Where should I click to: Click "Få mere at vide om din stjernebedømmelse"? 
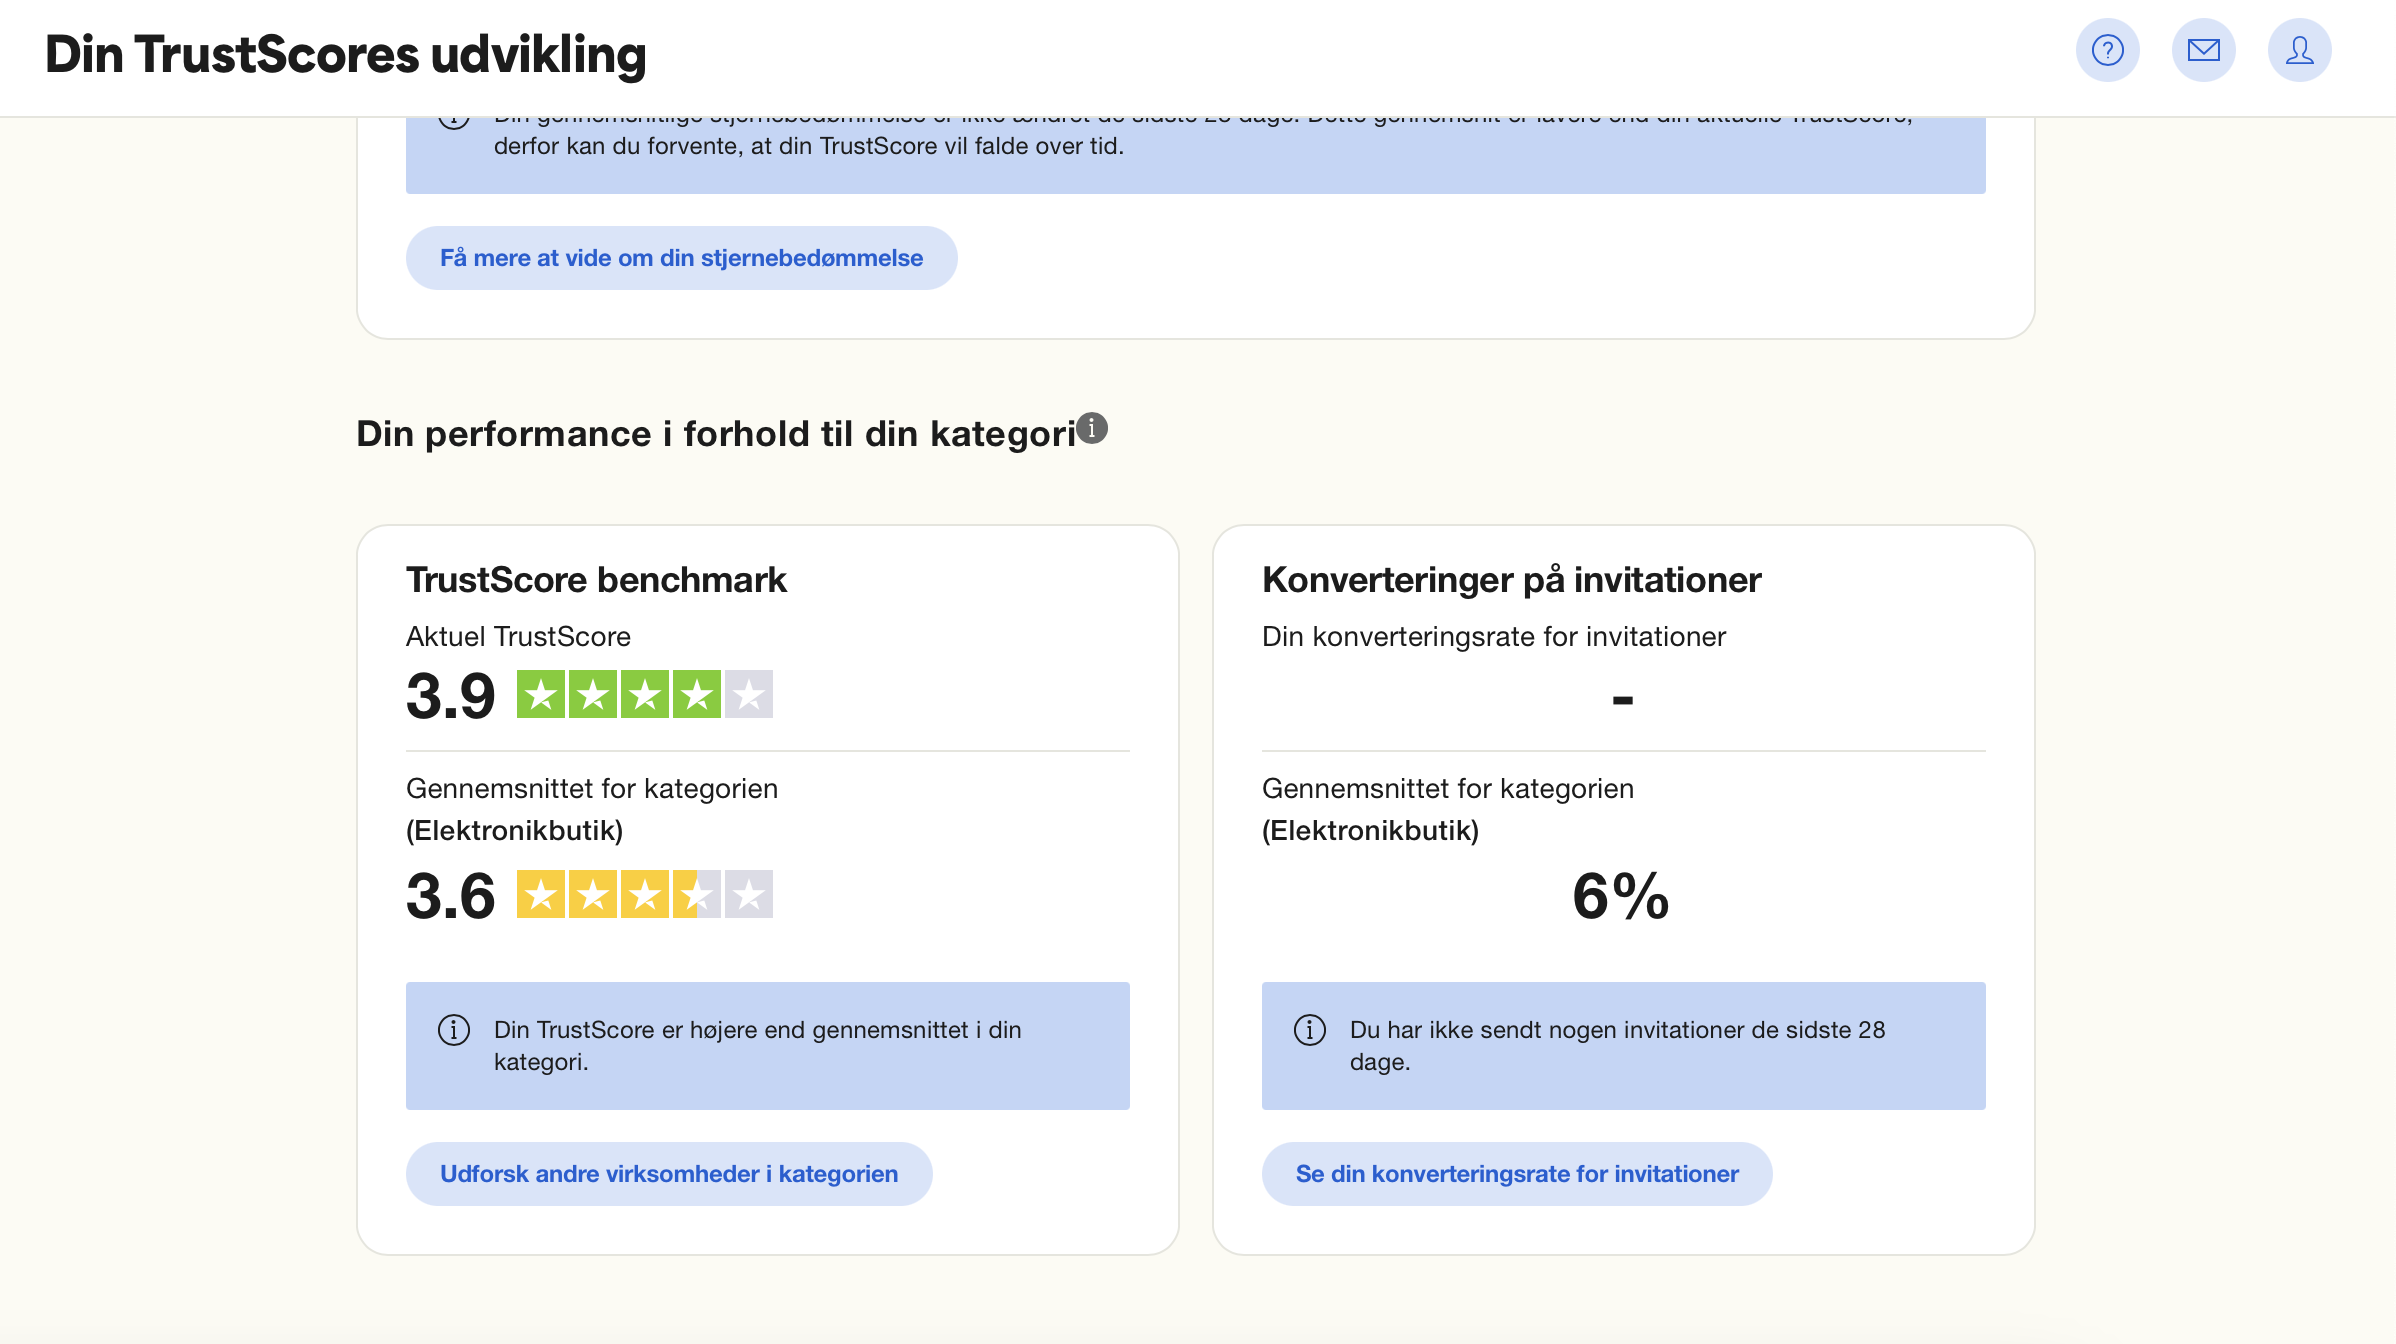[x=681, y=258]
